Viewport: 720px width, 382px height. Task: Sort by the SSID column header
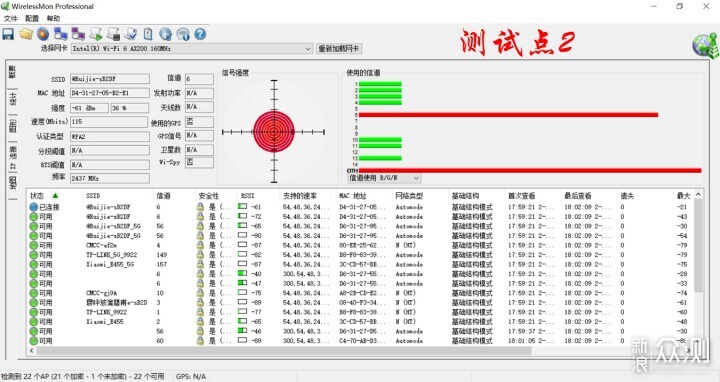tap(93, 196)
